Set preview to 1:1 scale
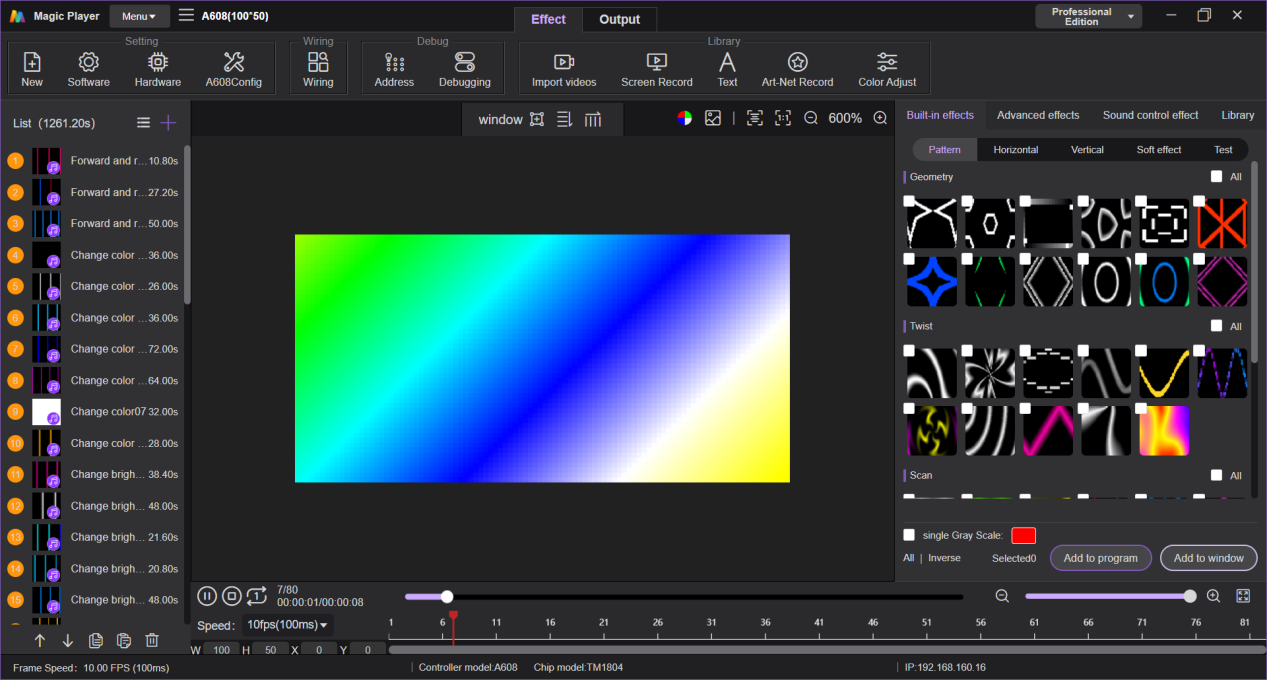This screenshot has width=1267, height=680. click(x=783, y=118)
